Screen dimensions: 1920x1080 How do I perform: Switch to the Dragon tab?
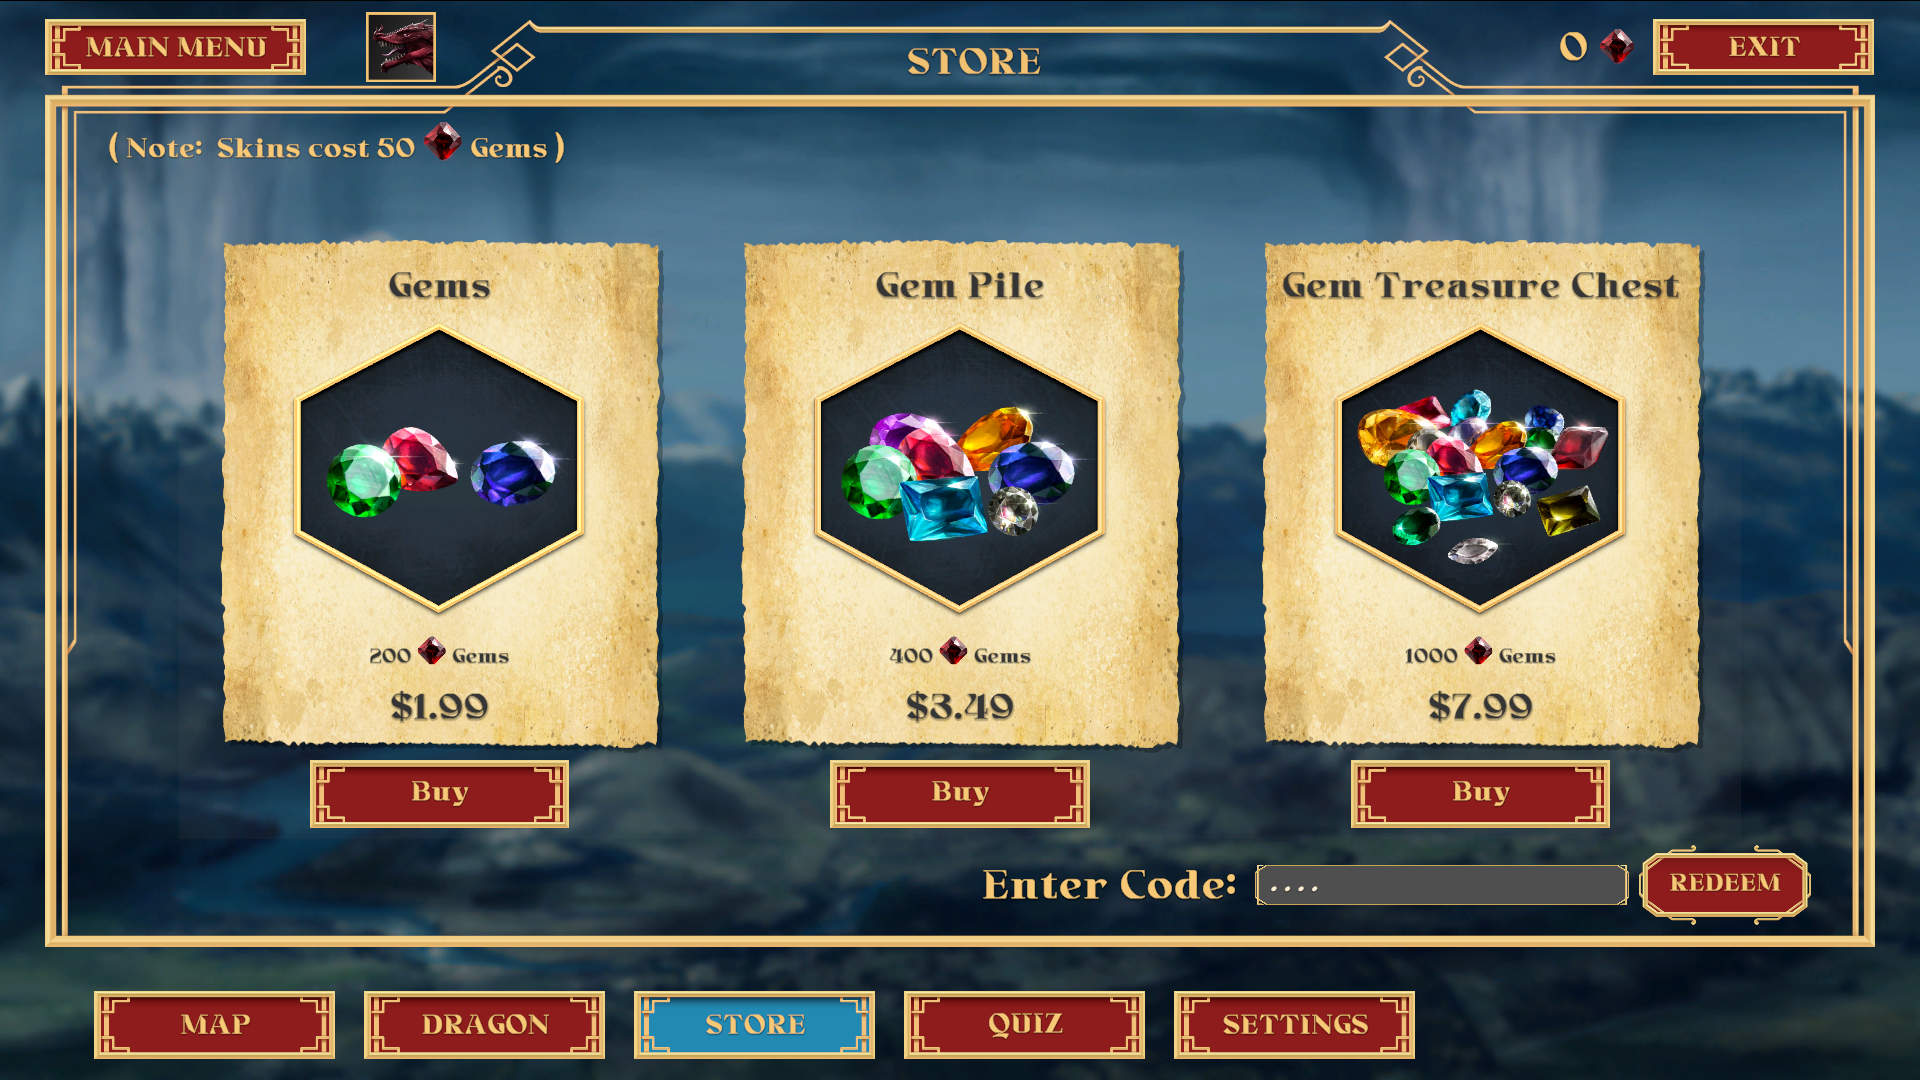pyautogui.click(x=484, y=1025)
